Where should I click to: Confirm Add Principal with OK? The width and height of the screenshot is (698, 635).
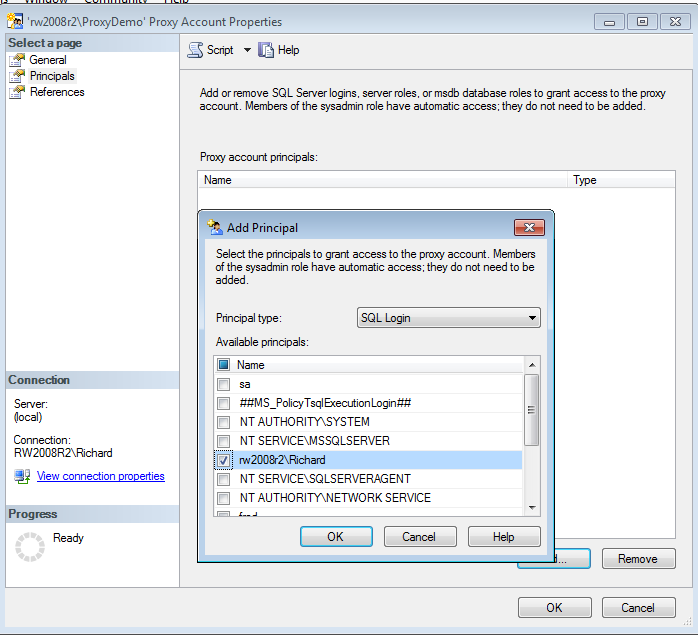point(336,537)
